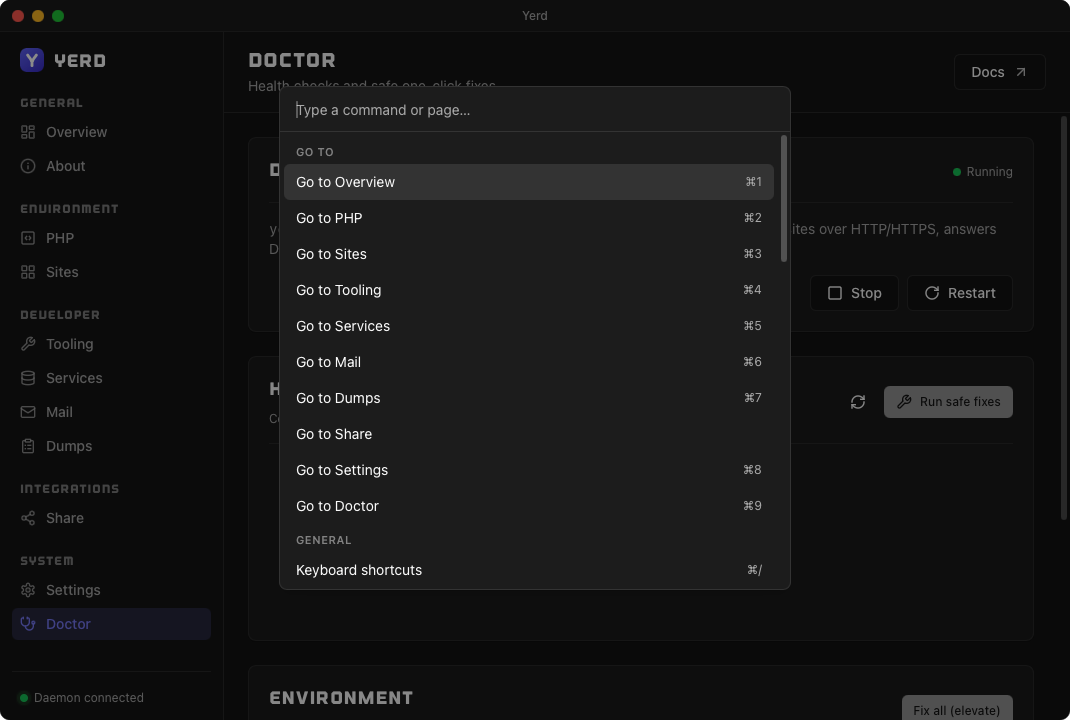This screenshot has width=1070, height=720.
Task: Choose Go to Tooling command
Action: pos(529,290)
